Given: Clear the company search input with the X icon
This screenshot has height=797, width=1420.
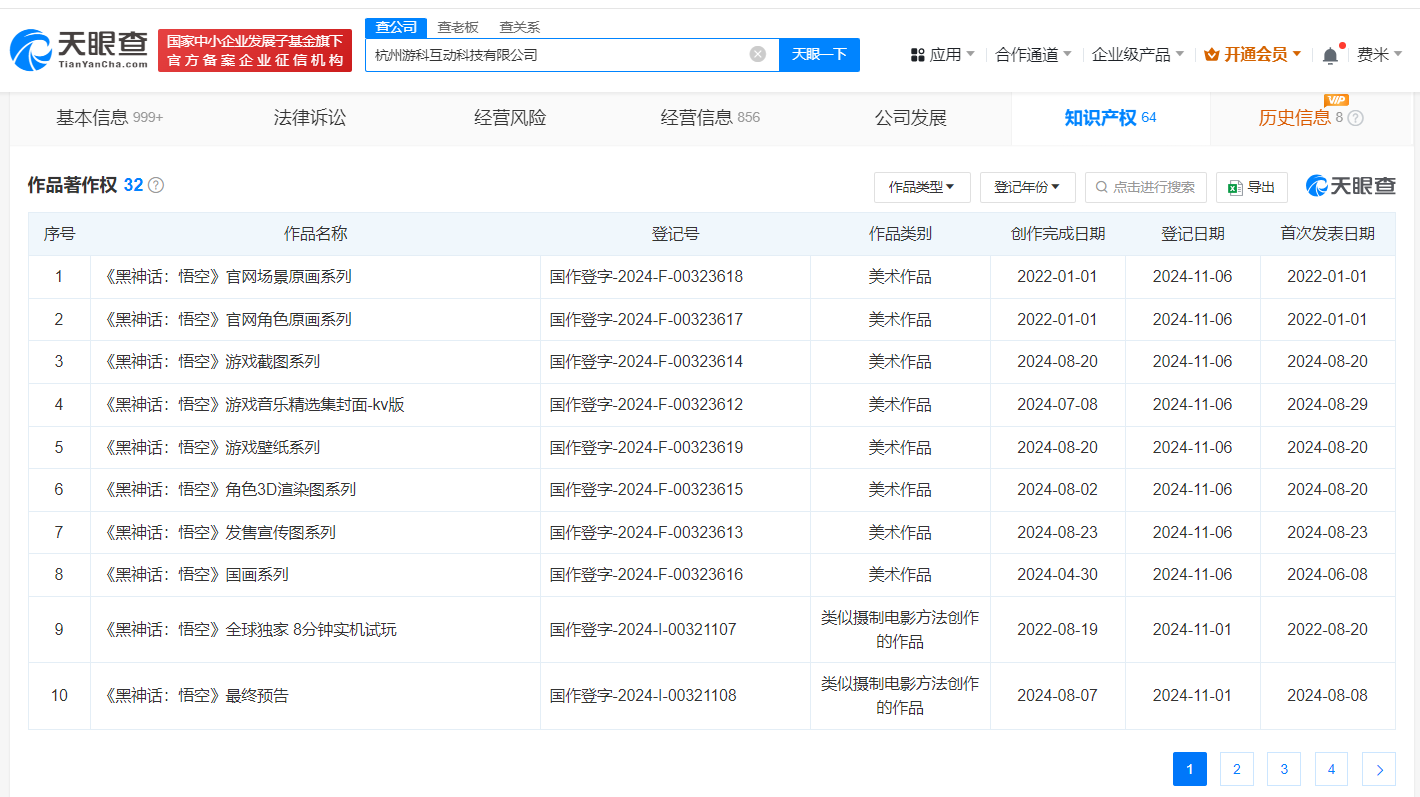Looking at the screenshot, I should coord(757,54).
